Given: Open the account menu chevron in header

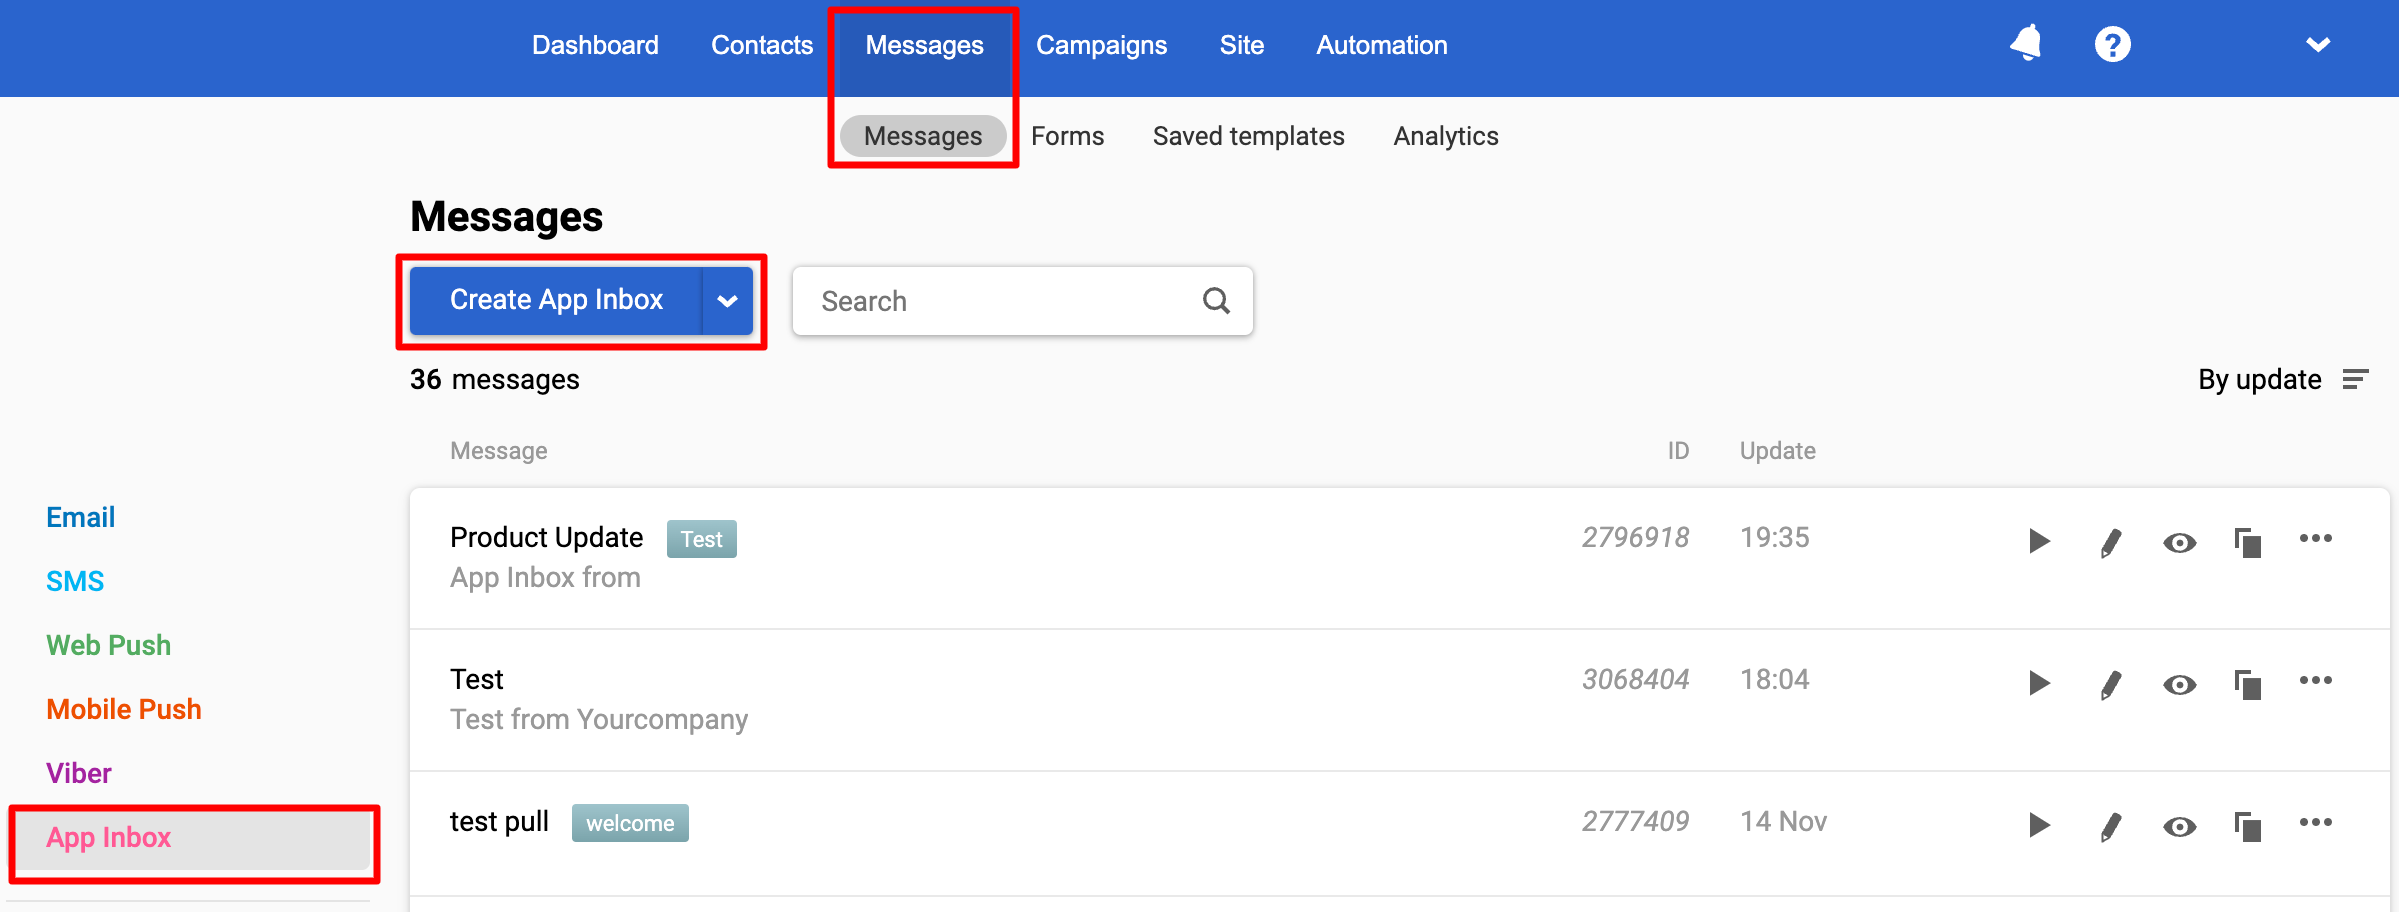Looking at the screenshot, I should point(2317,45).
